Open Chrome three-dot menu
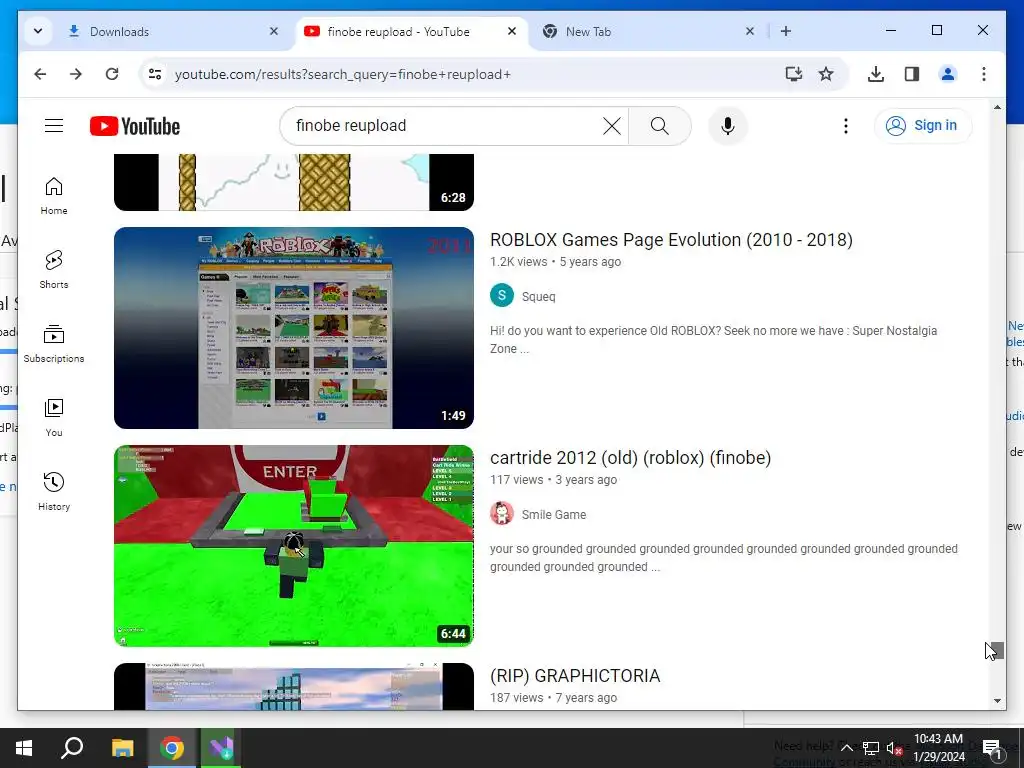 click(984, 74)
